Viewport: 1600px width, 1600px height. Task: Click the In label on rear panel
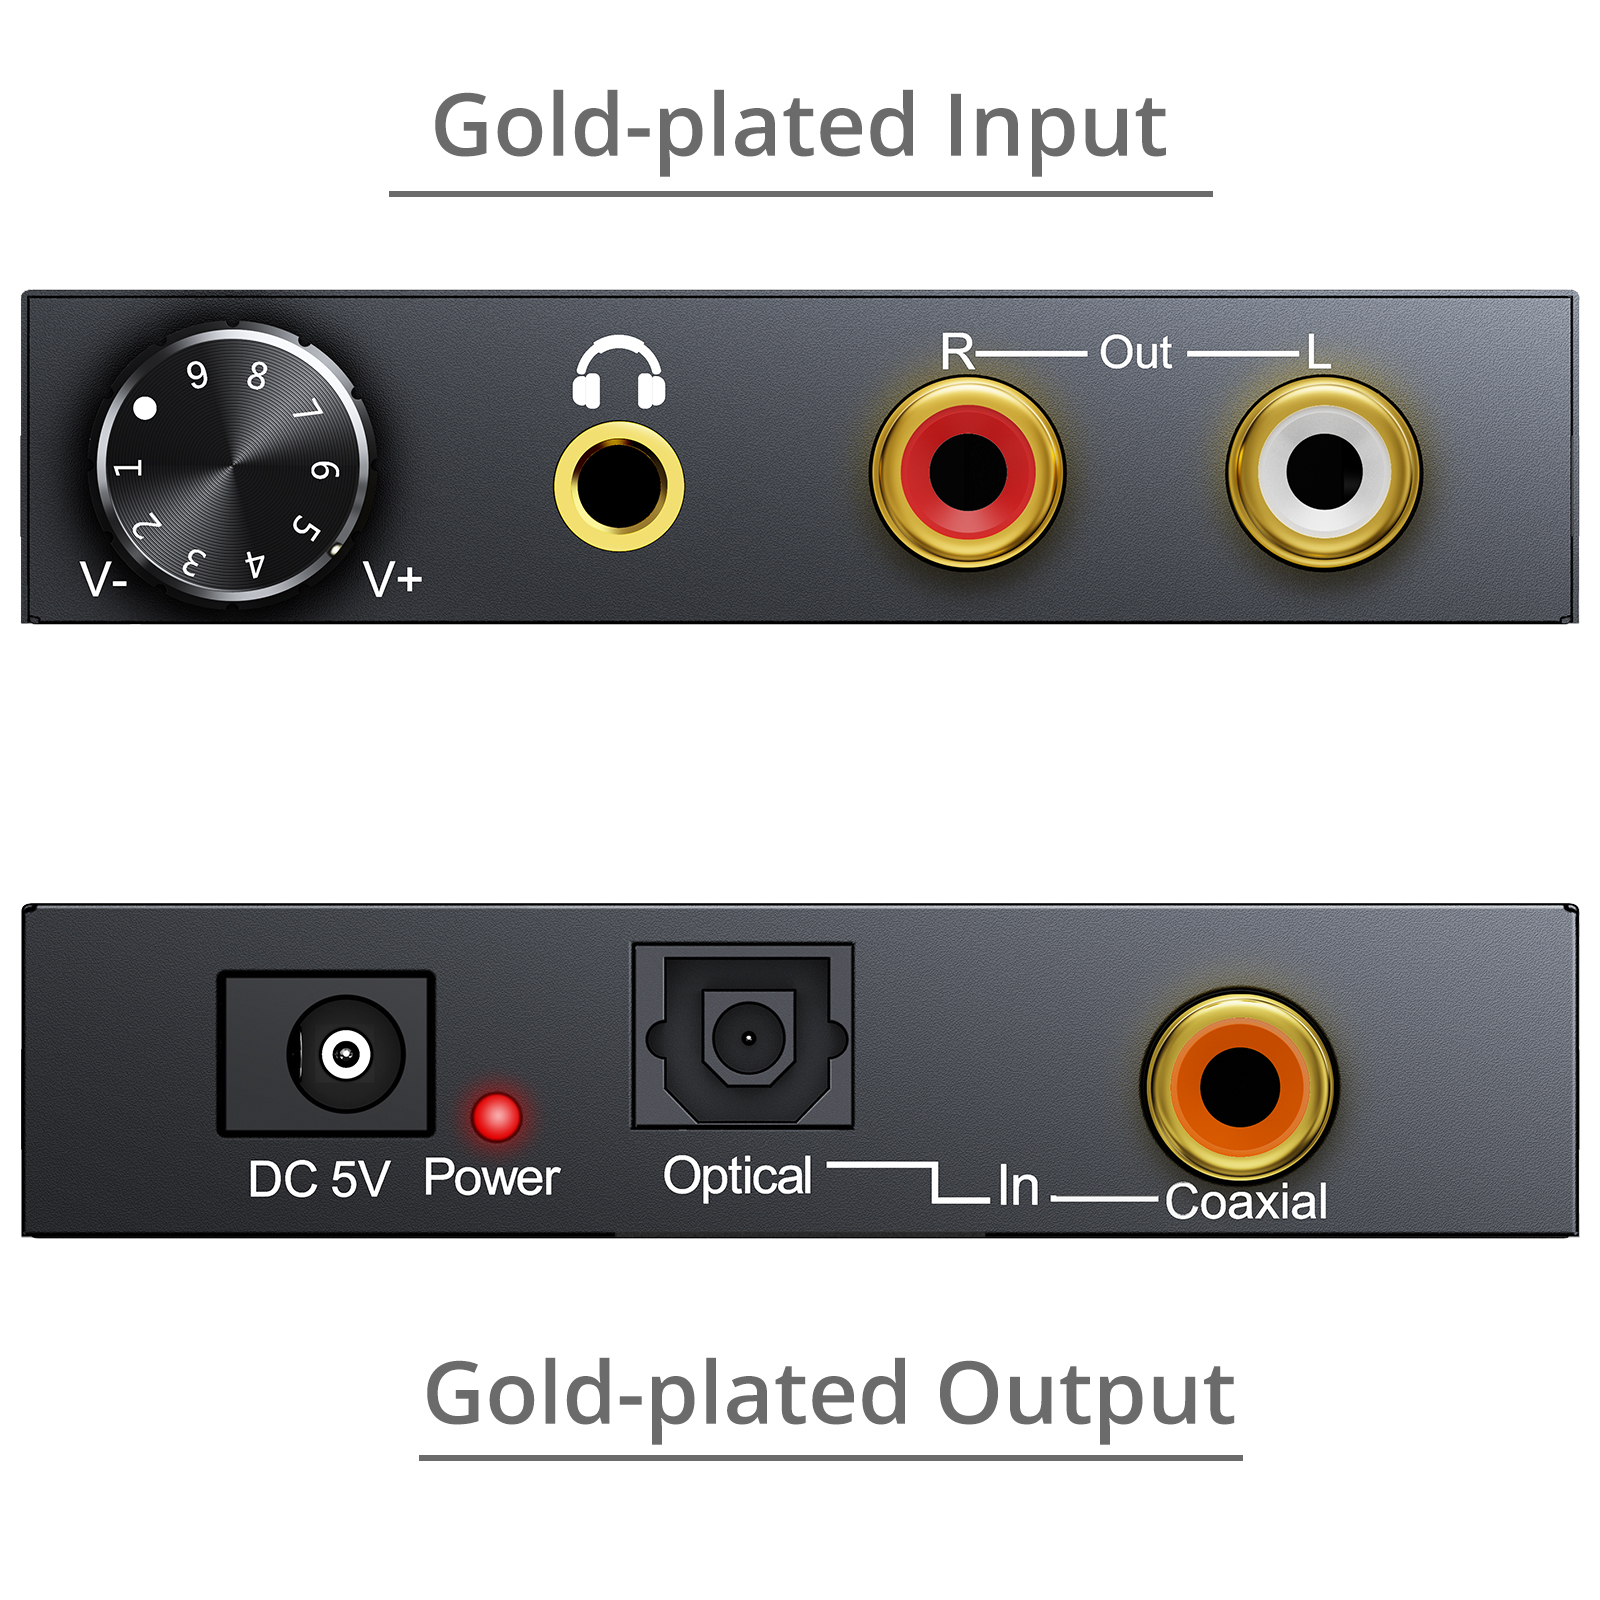coord(1018,1187)
